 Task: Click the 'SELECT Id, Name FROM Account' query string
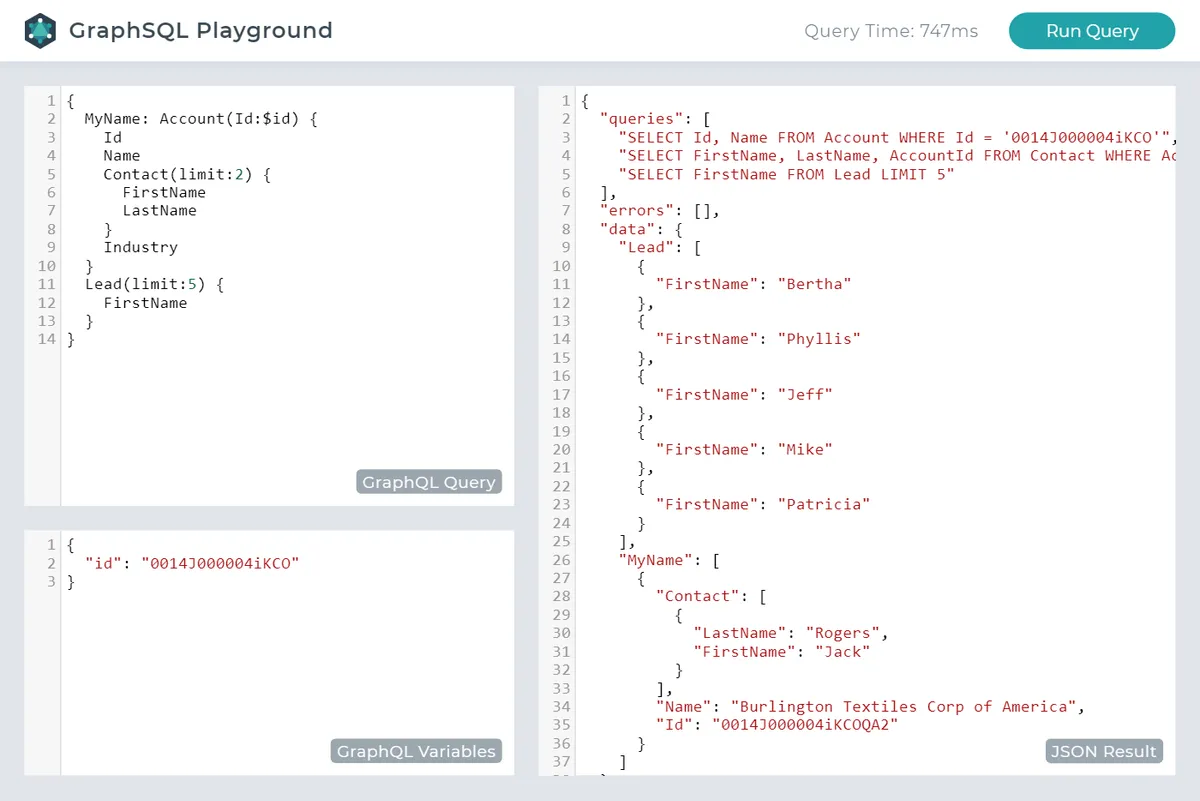pos(898,138)
